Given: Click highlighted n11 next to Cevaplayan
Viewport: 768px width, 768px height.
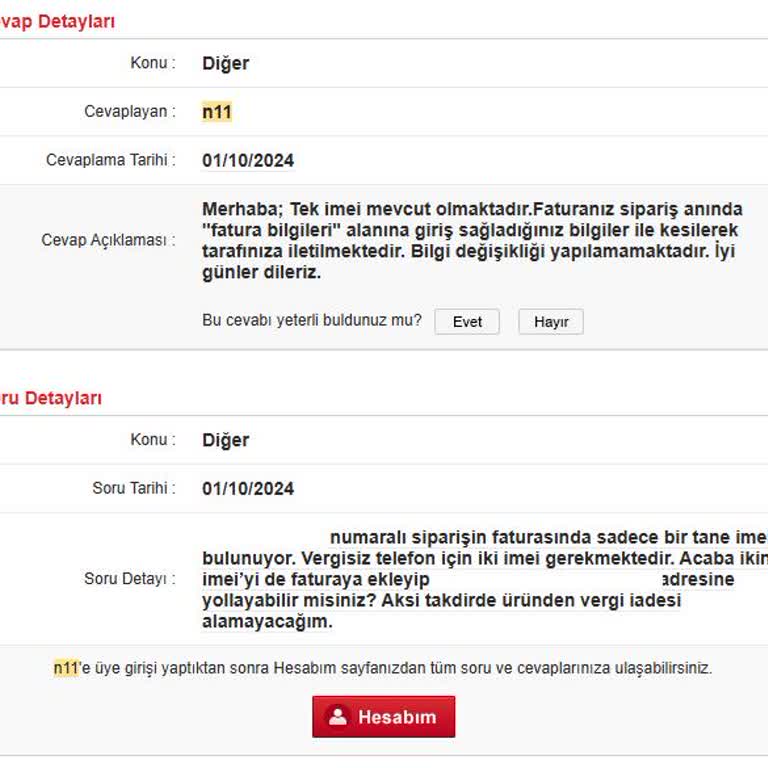Looking at the screenshot, I should pos(217,112).
